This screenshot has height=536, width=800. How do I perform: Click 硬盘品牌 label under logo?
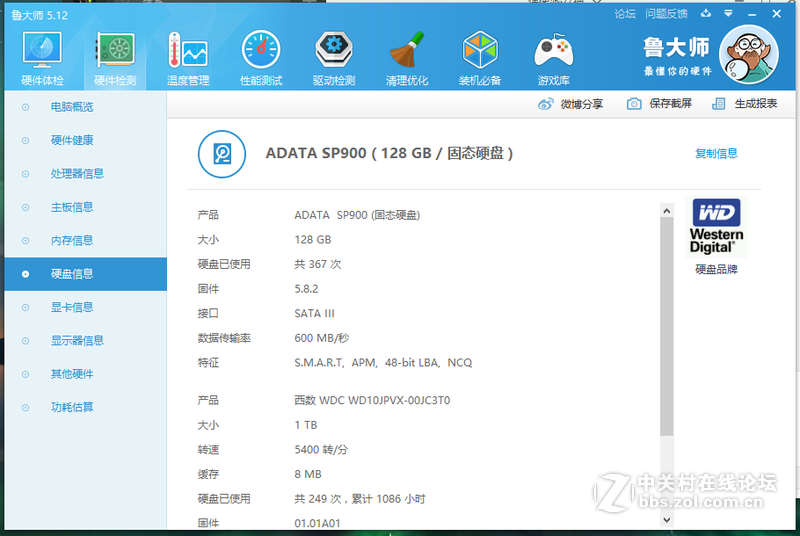pyautogui.click(x=716, y=269)
